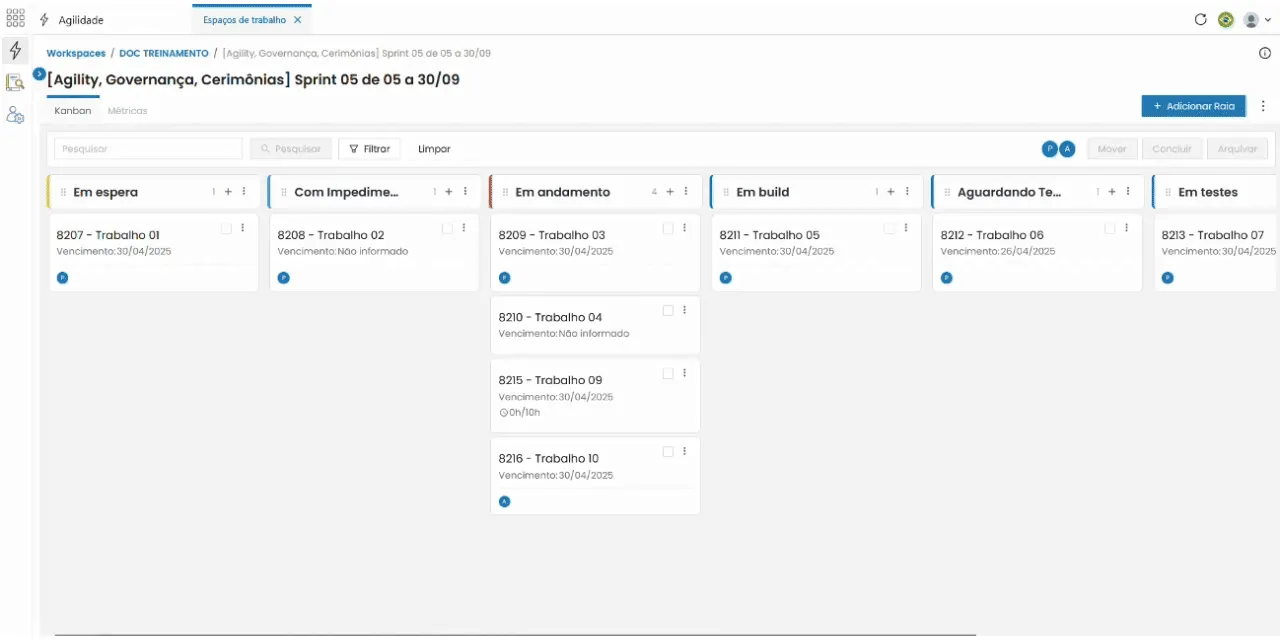Click the Pesquisar search input field
This screenshot has width=1280, height=640.
148,149
